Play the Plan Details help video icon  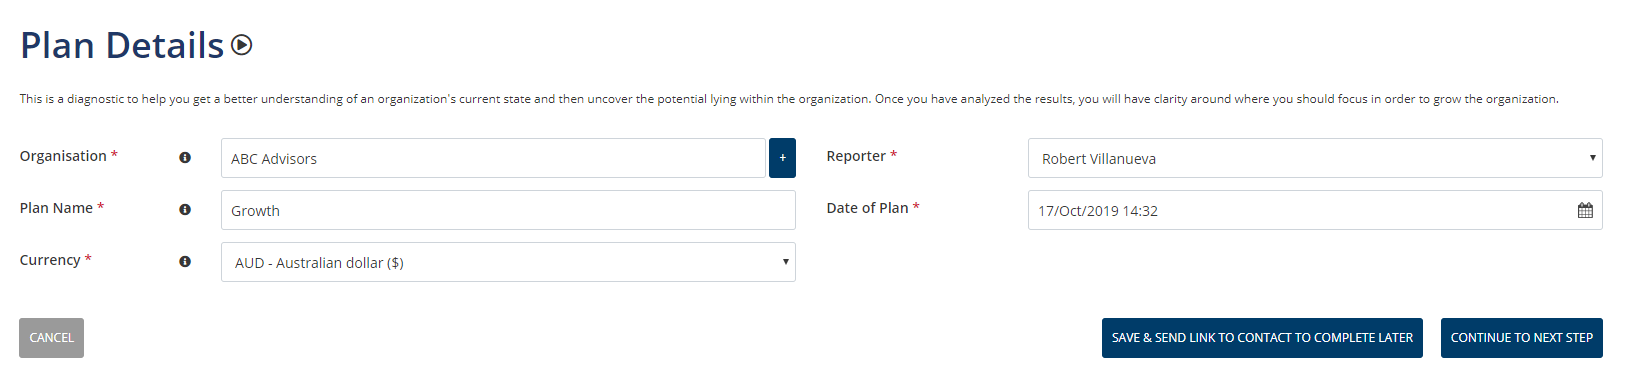[242, 45]
